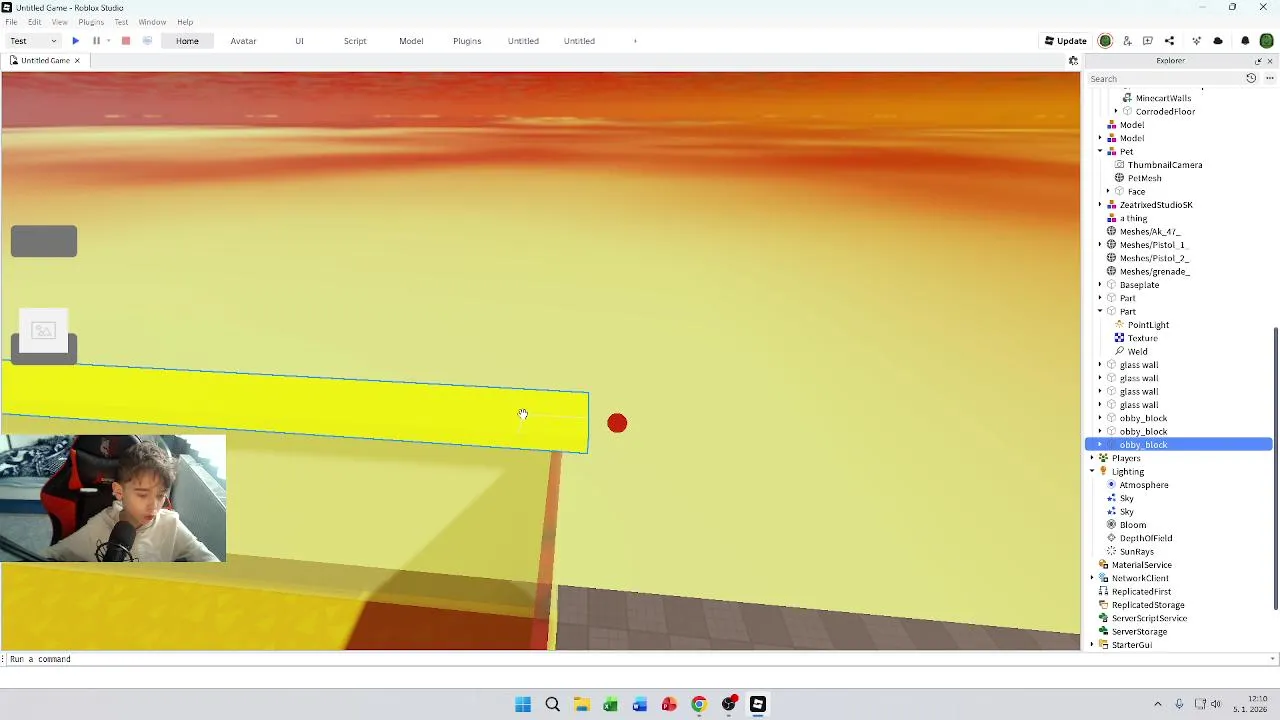Click the hat-shaped icon in the top toolbar
Screen dimensions: 1280x720
[x=1218, y=41]
